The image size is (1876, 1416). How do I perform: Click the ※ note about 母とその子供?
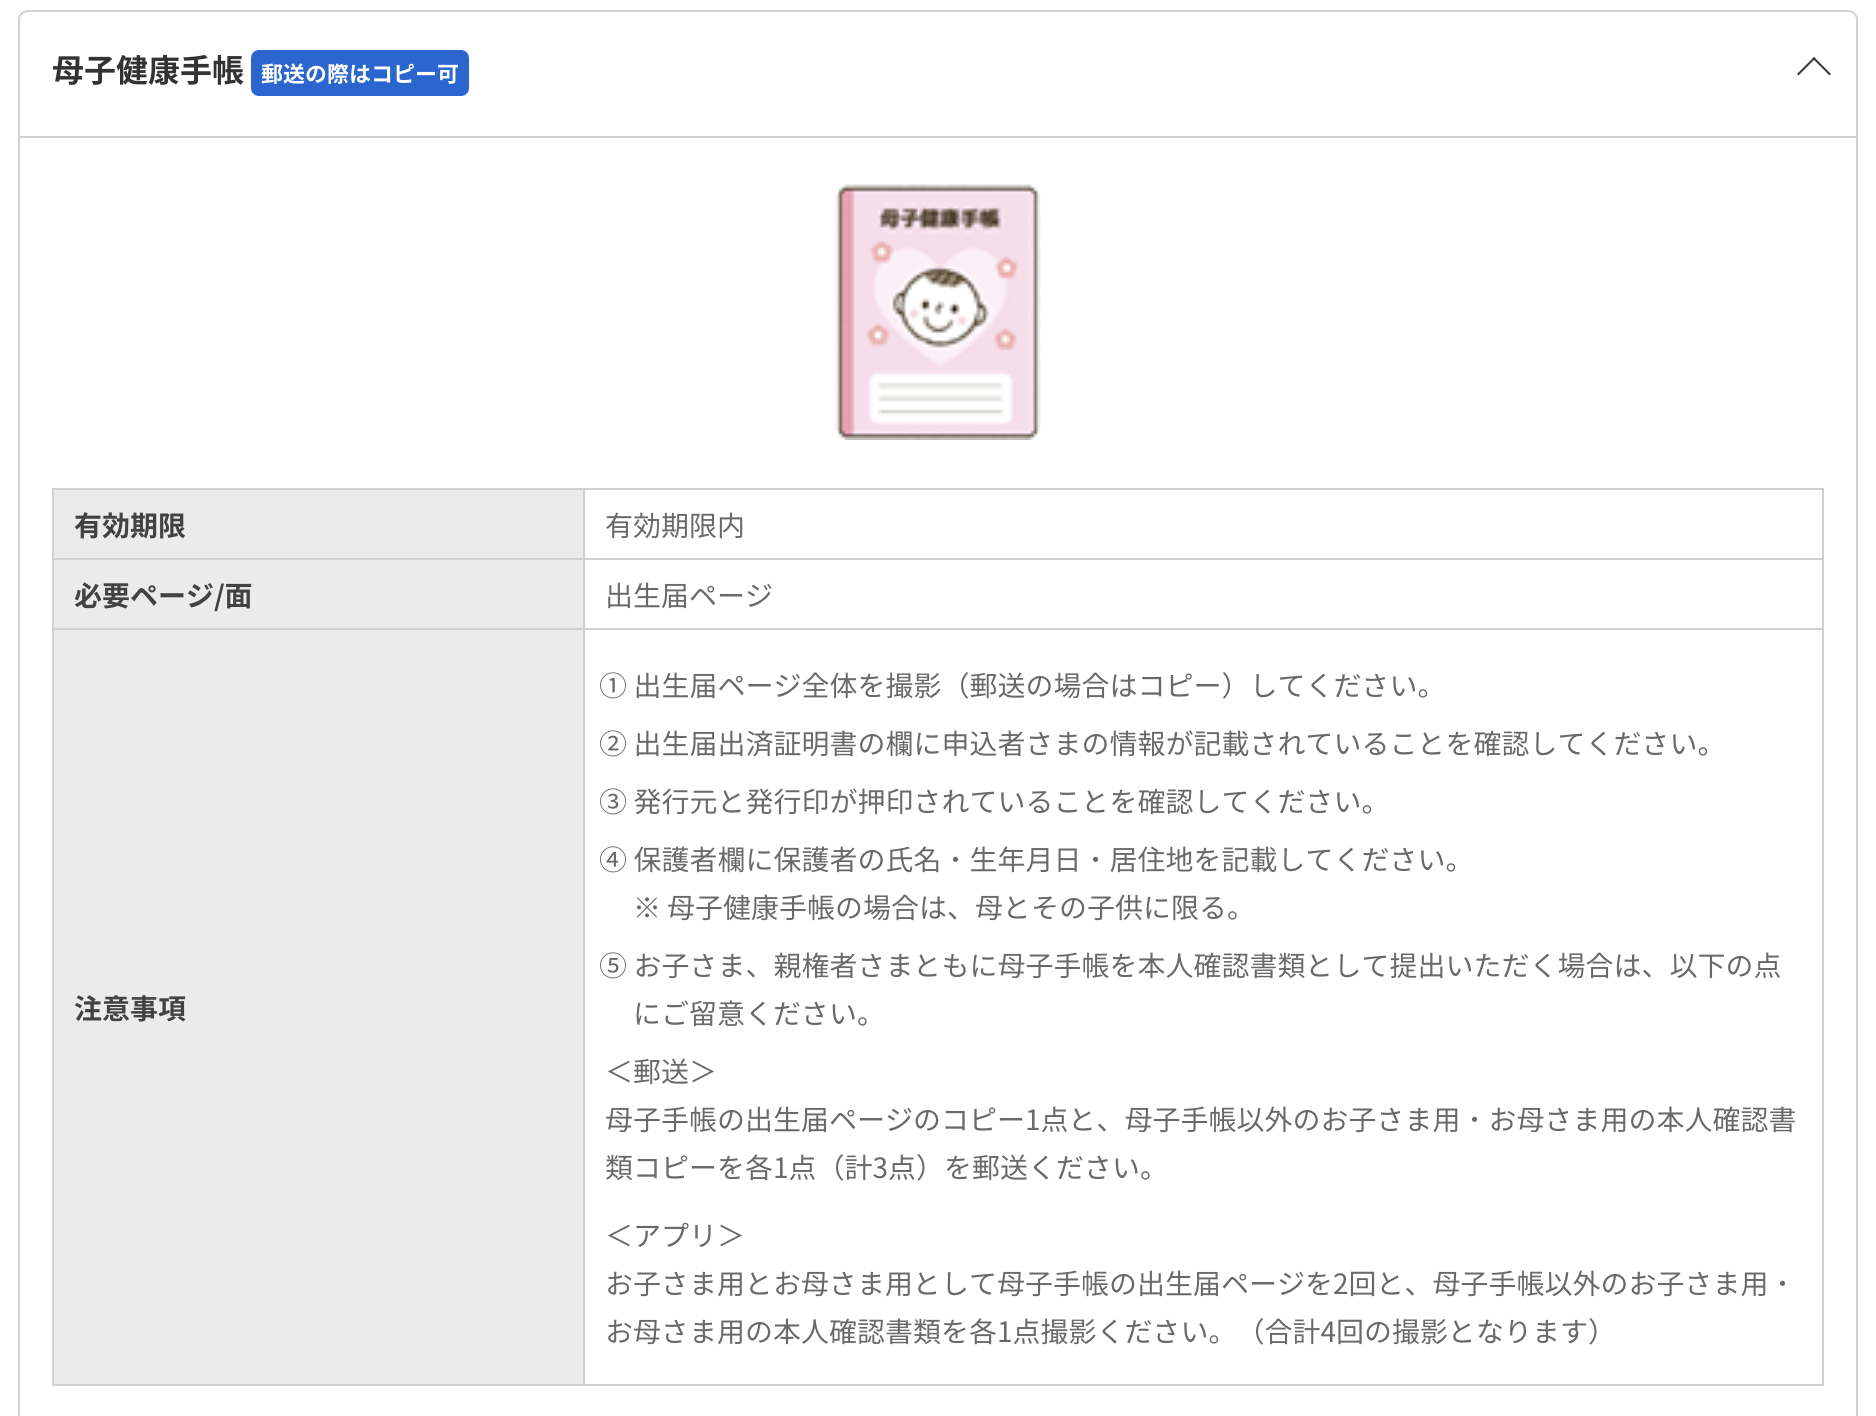[x=940, y=908]
